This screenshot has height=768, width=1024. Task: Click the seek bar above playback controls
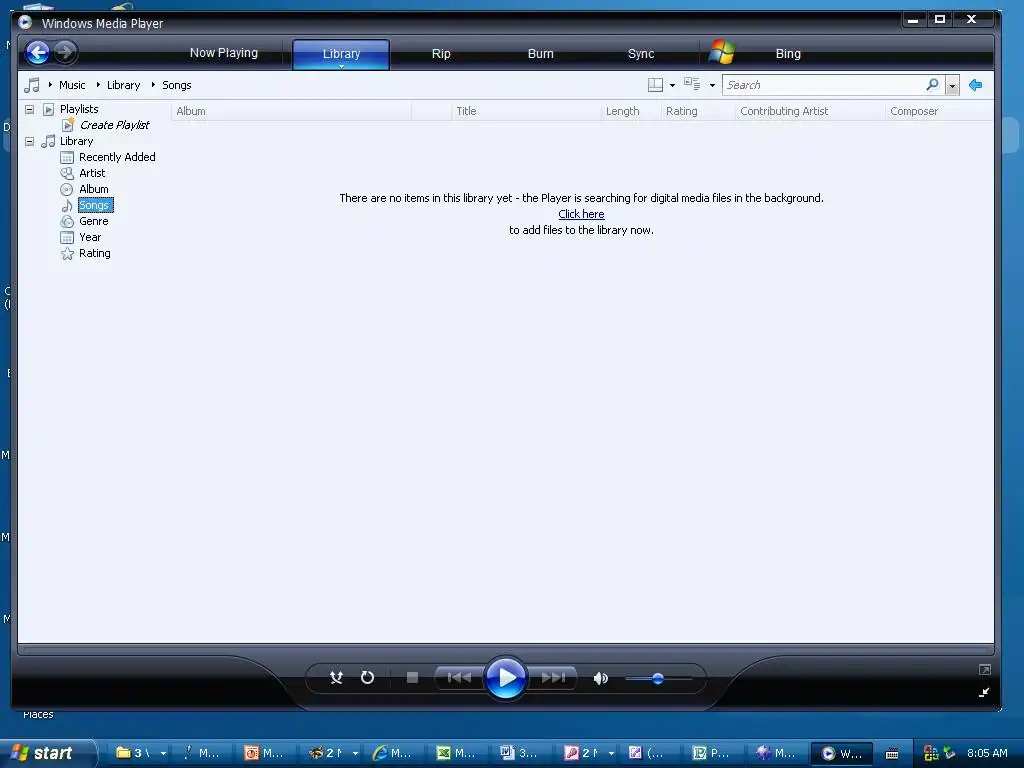pos(505,650)
